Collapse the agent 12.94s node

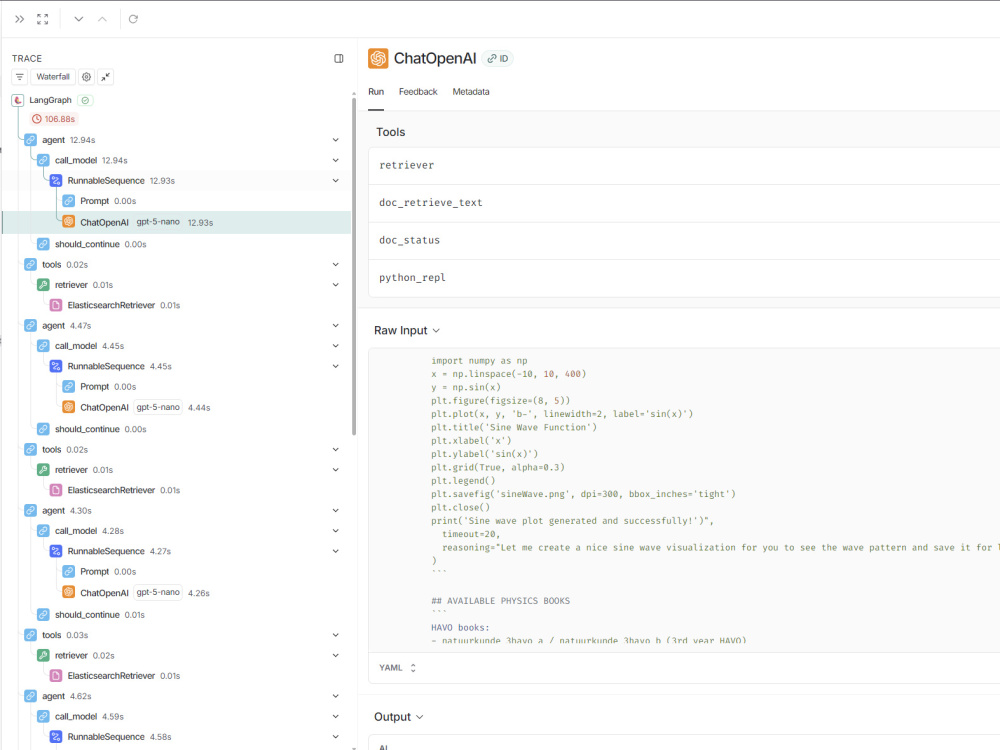335,140
